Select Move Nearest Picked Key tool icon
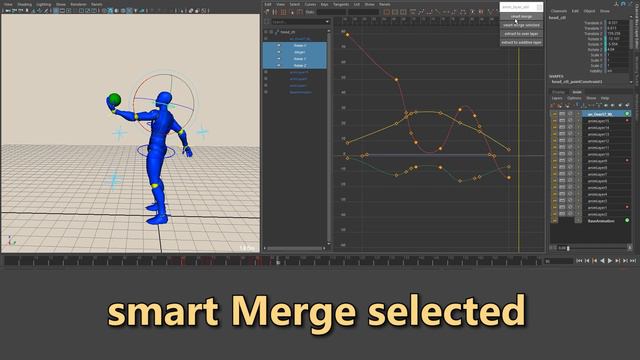The width and height of the screenshot is (640, 360). click(x=267, y=12)
